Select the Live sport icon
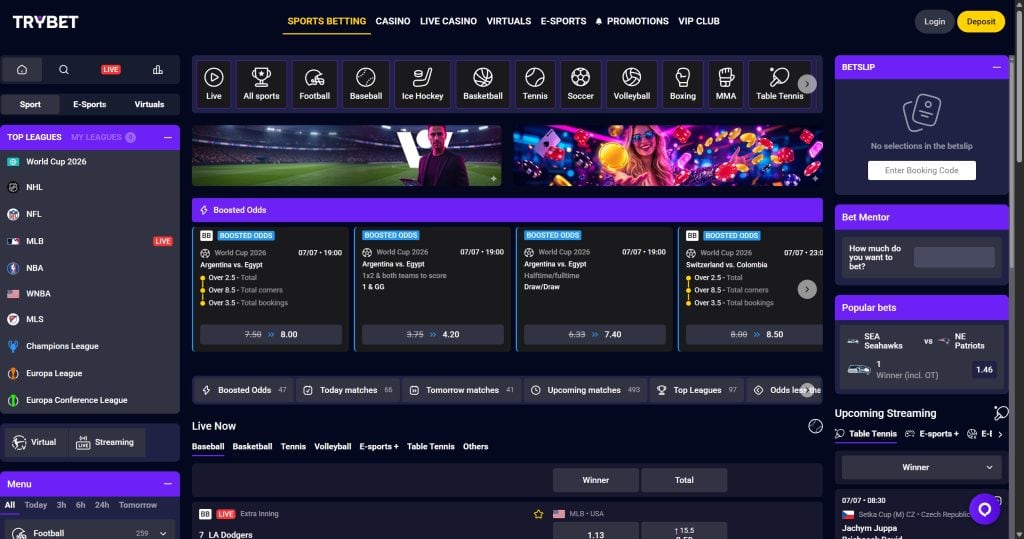 click(214, 84)
